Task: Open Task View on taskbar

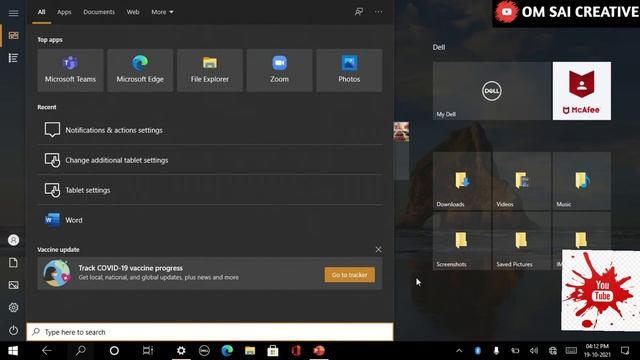Action: [x=148, y=351]
